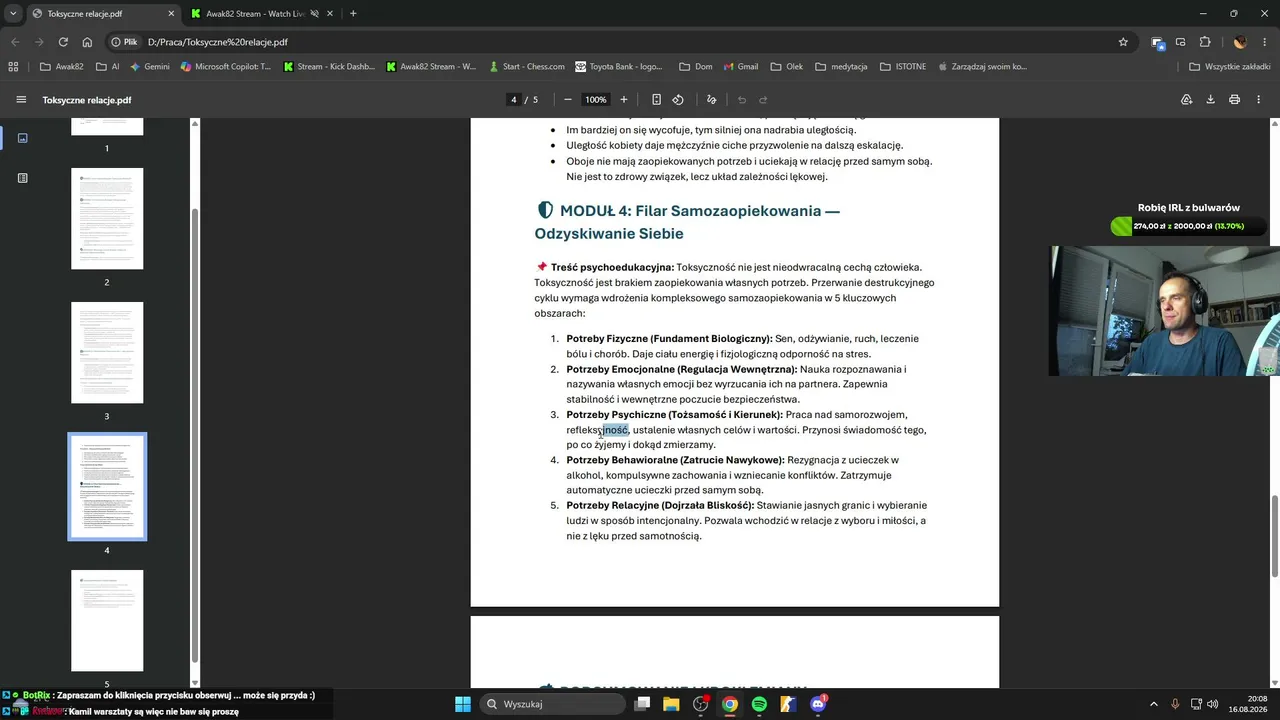Open the ISTOTNE bookmarks folder
The image size is (1280, 720).
coord(903,67)
